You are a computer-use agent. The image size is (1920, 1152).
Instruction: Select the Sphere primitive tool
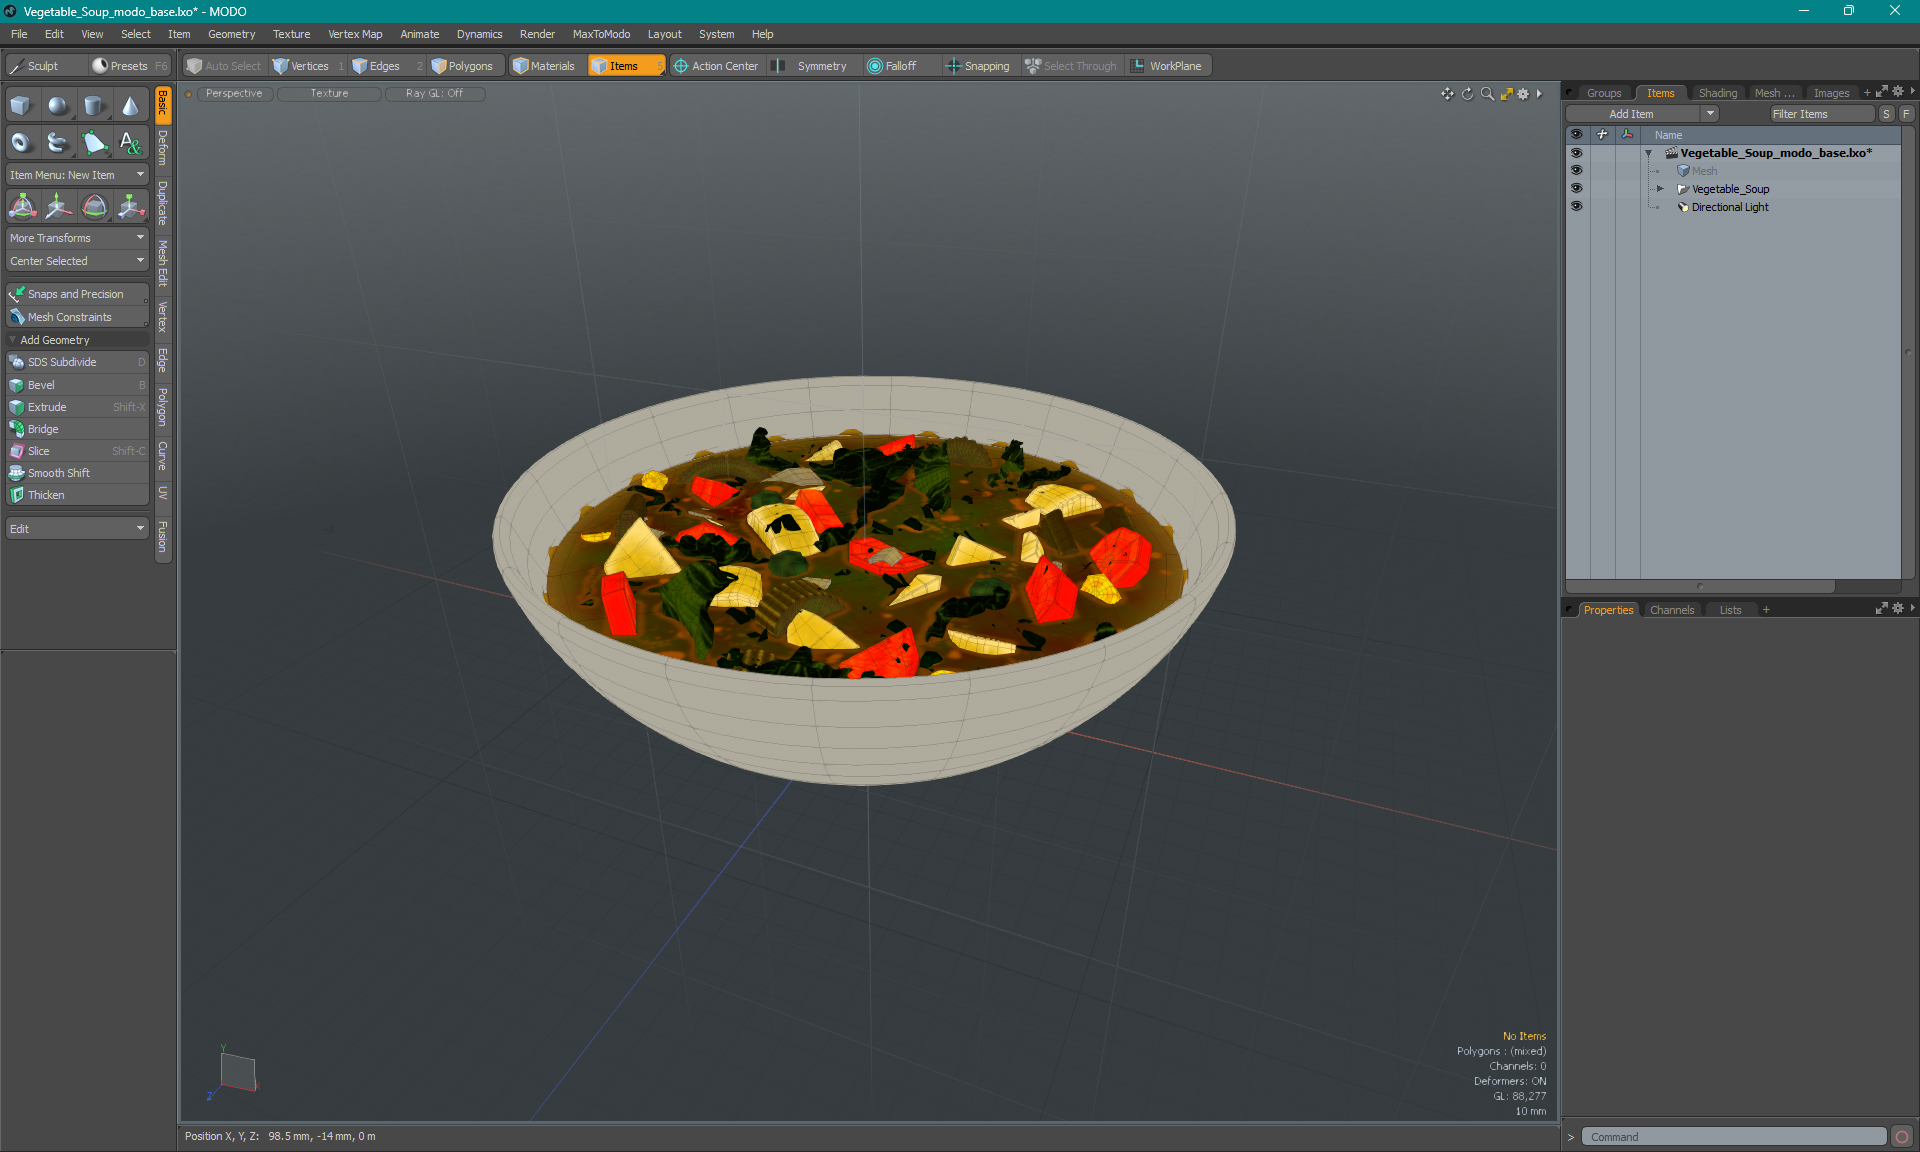point(58,106)
